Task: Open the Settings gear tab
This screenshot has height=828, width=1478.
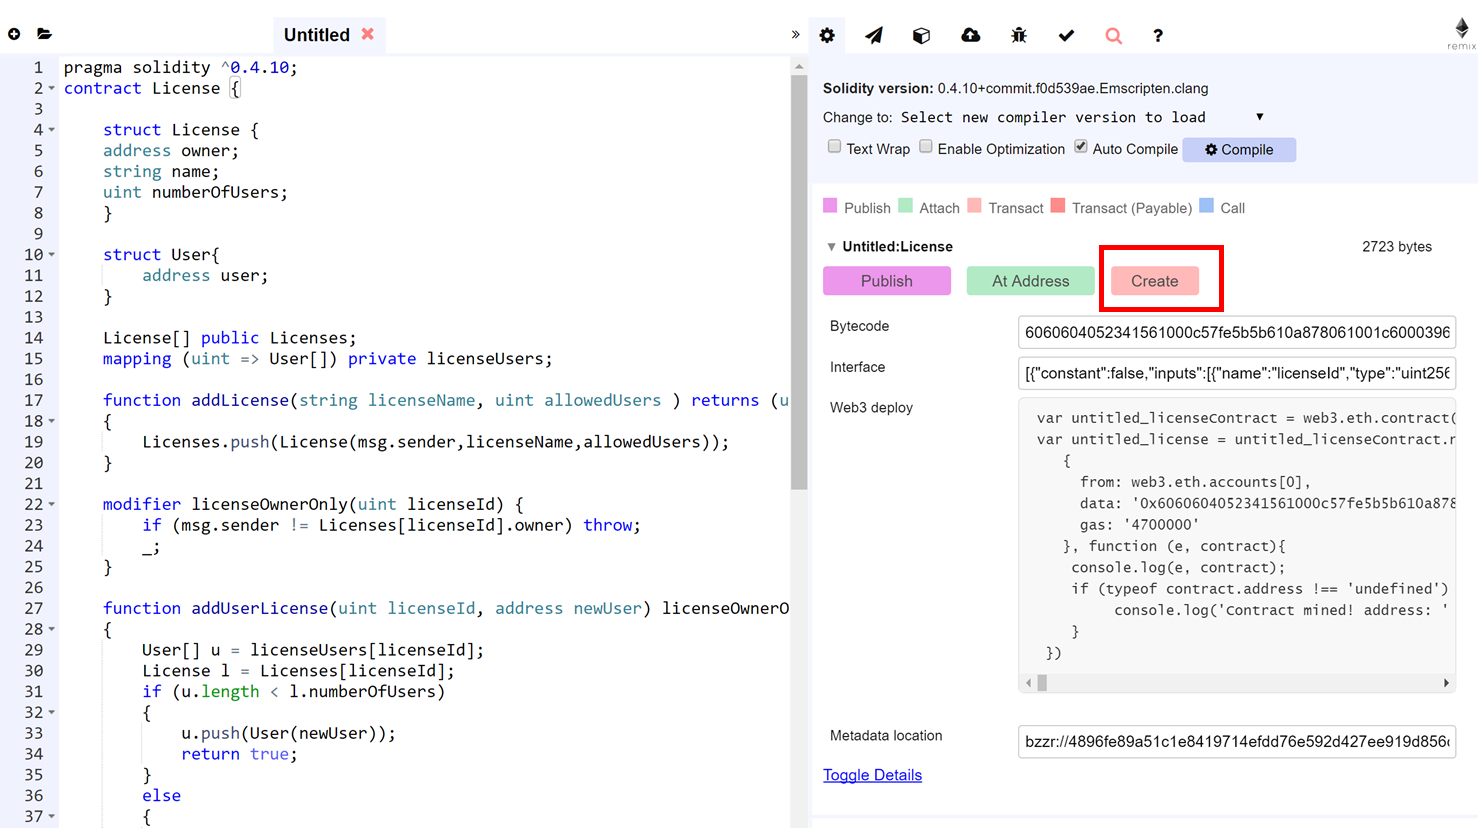Action: click(827, 35)
